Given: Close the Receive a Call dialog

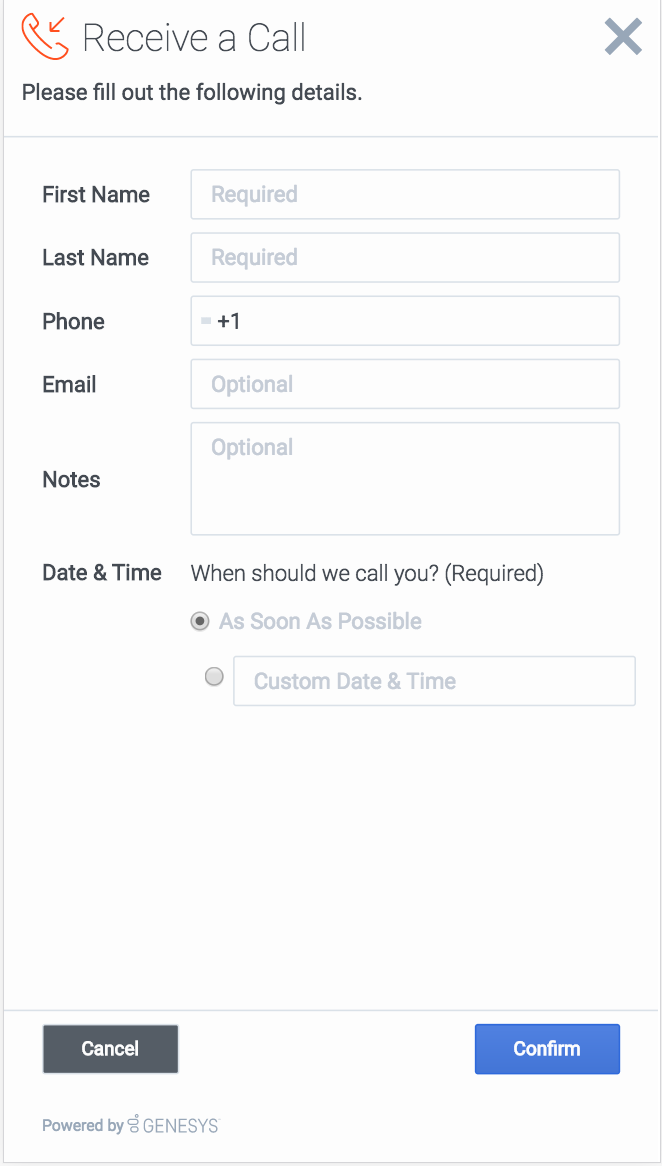Looking at the screenshot, I should [x=622, y=36].
